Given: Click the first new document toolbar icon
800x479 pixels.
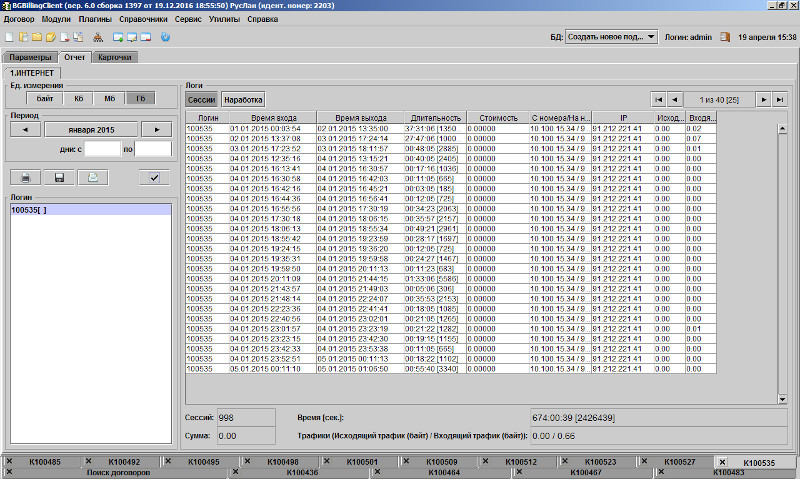Looking at the screenshot, I should (10, 37).
